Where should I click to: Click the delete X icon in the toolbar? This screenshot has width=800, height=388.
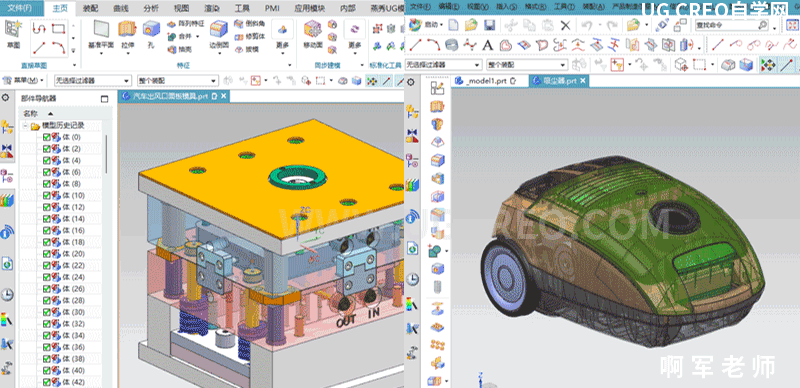pos(565,25)
